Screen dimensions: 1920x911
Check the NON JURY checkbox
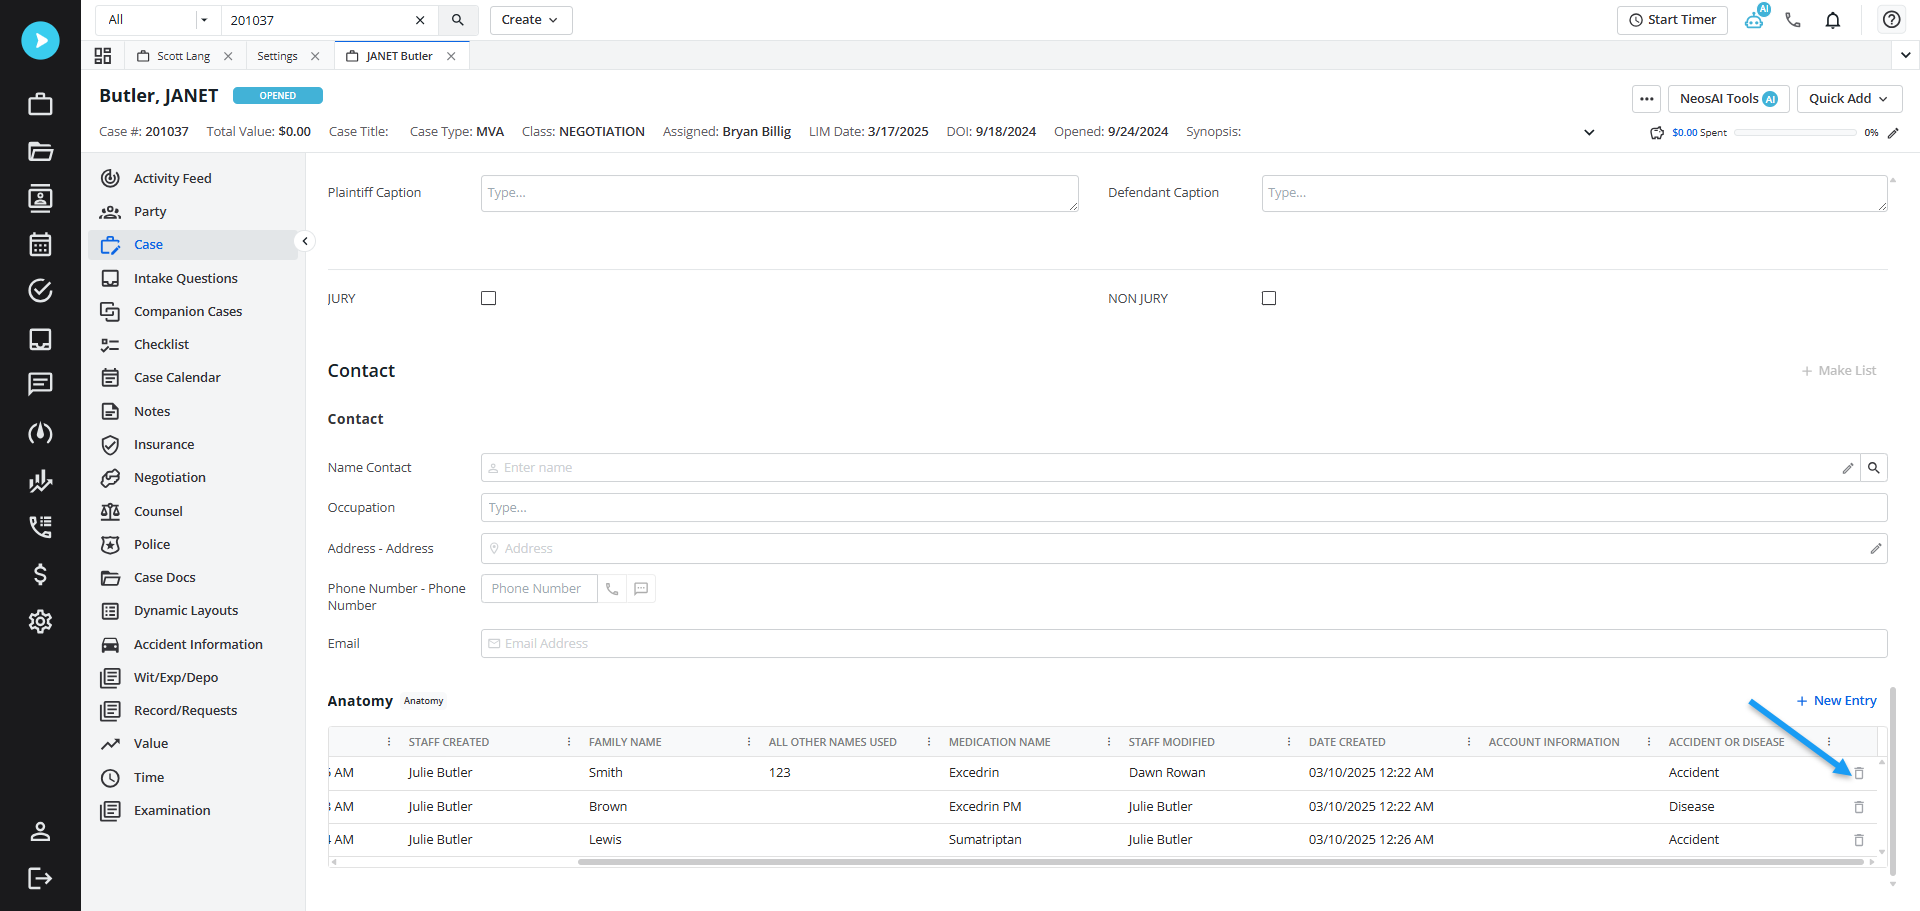[x=1269, y=298]
